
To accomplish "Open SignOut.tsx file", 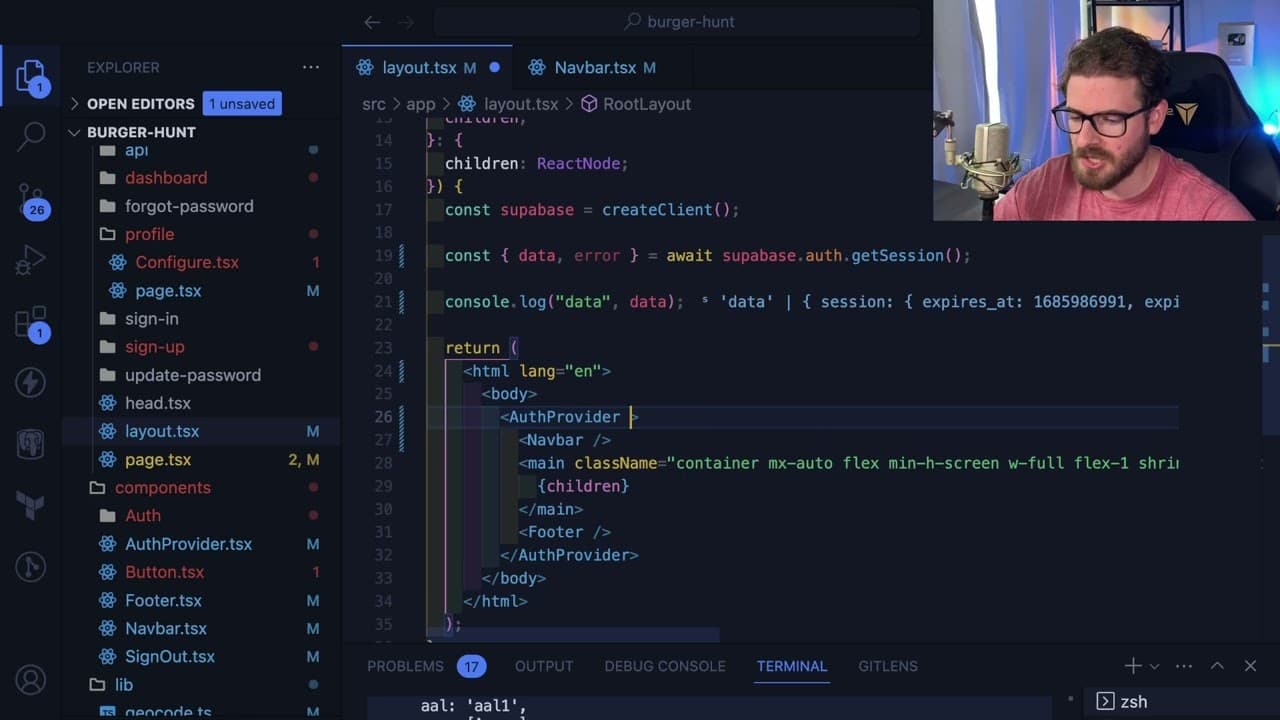I will (169, 657).
